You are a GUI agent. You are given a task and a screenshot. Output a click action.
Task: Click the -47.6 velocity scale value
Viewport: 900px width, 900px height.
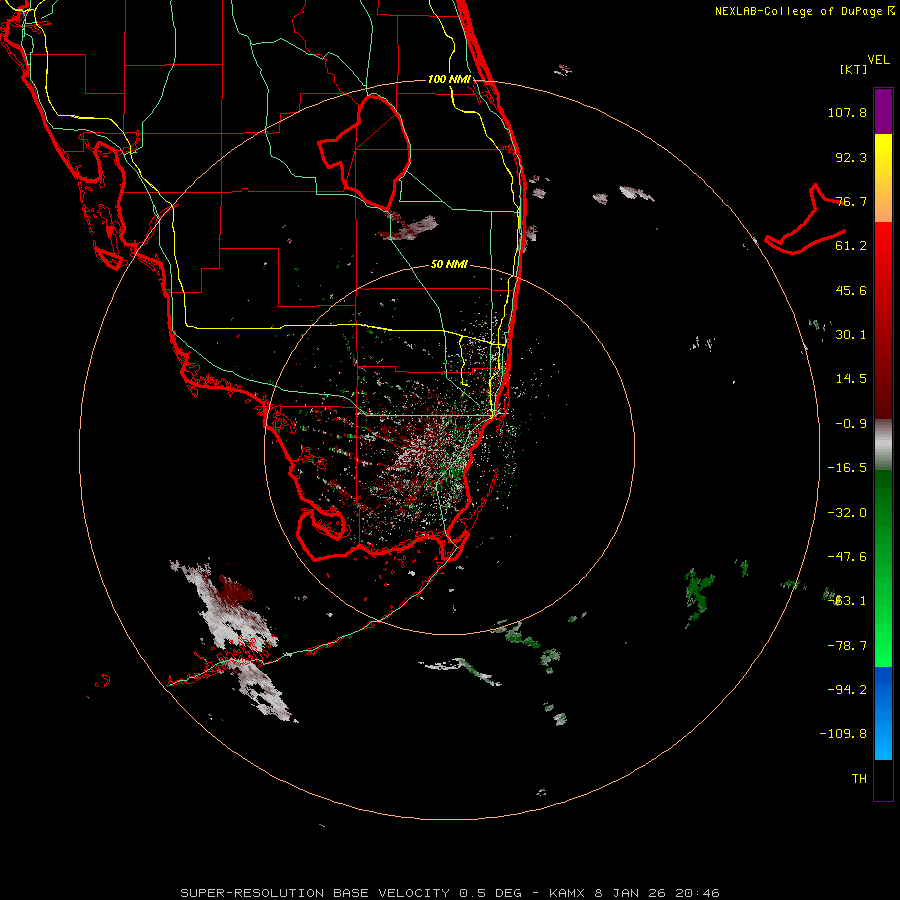tap(847, 557)
